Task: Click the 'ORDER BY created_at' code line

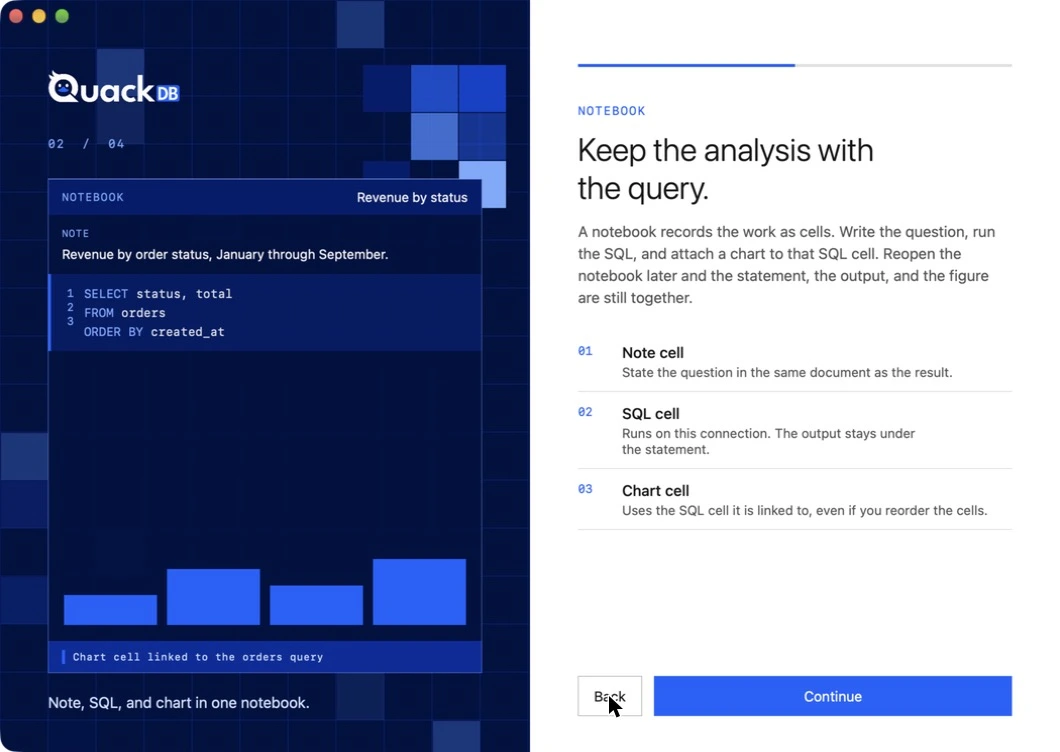Action: click(154, 331)
